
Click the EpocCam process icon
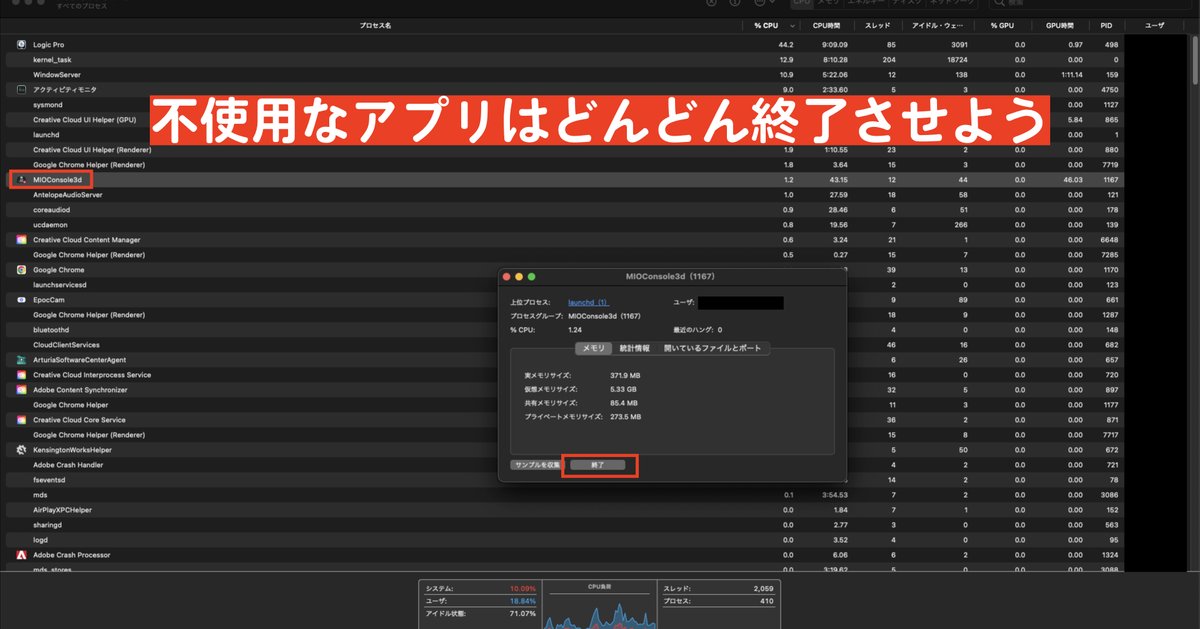click(21, 300)
